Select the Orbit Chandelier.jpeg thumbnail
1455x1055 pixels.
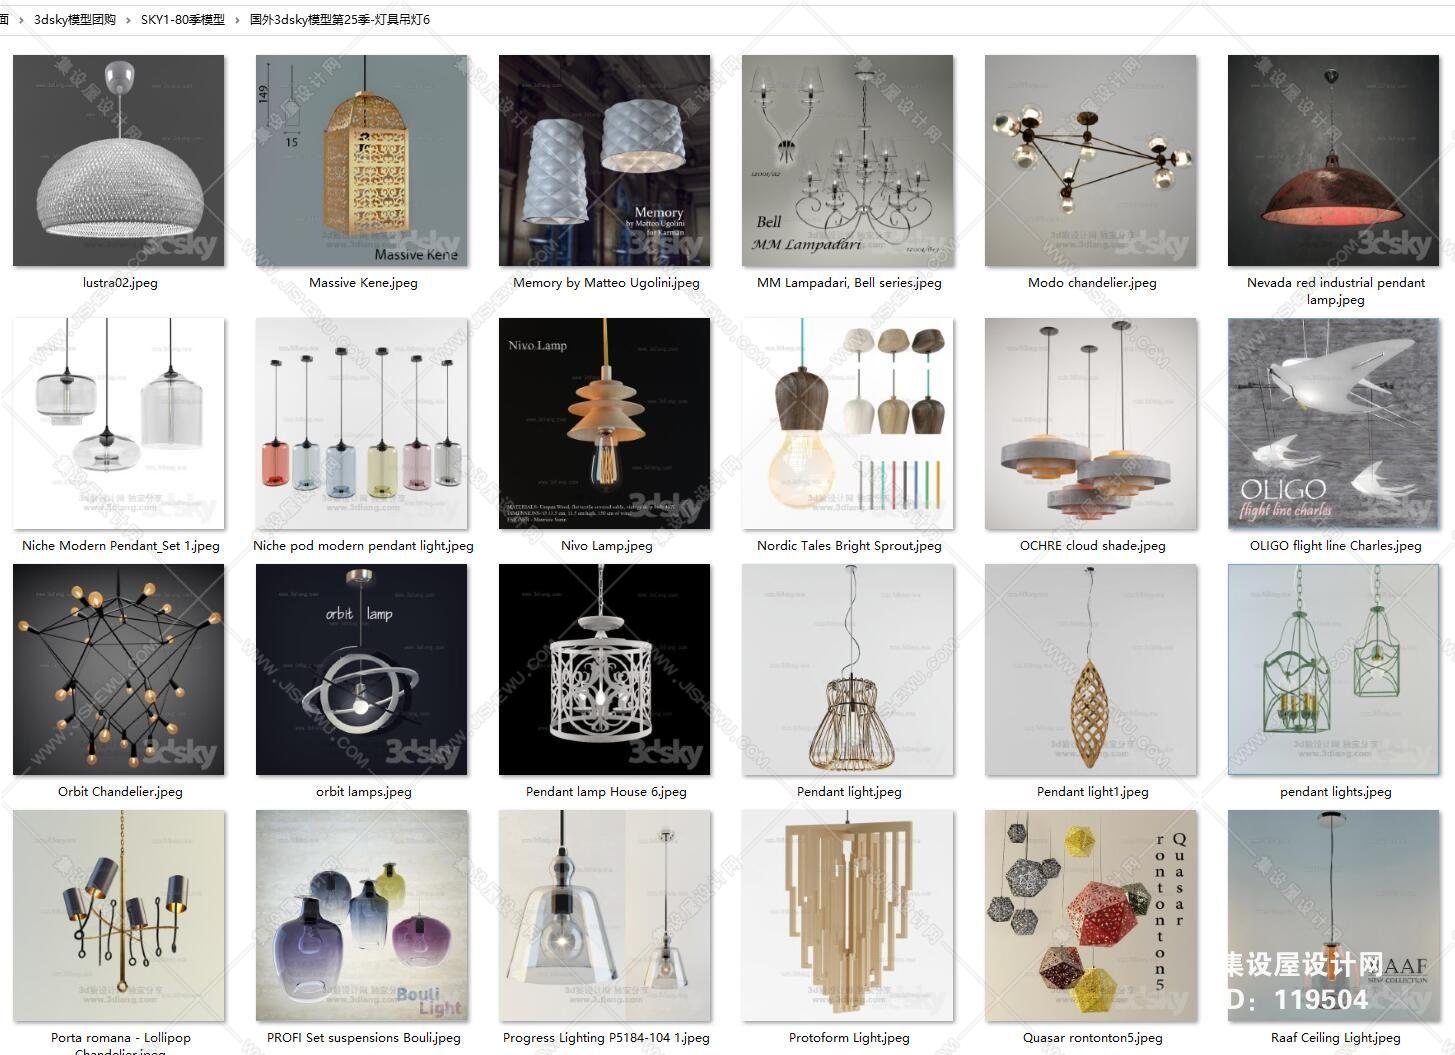pos(119,669)
